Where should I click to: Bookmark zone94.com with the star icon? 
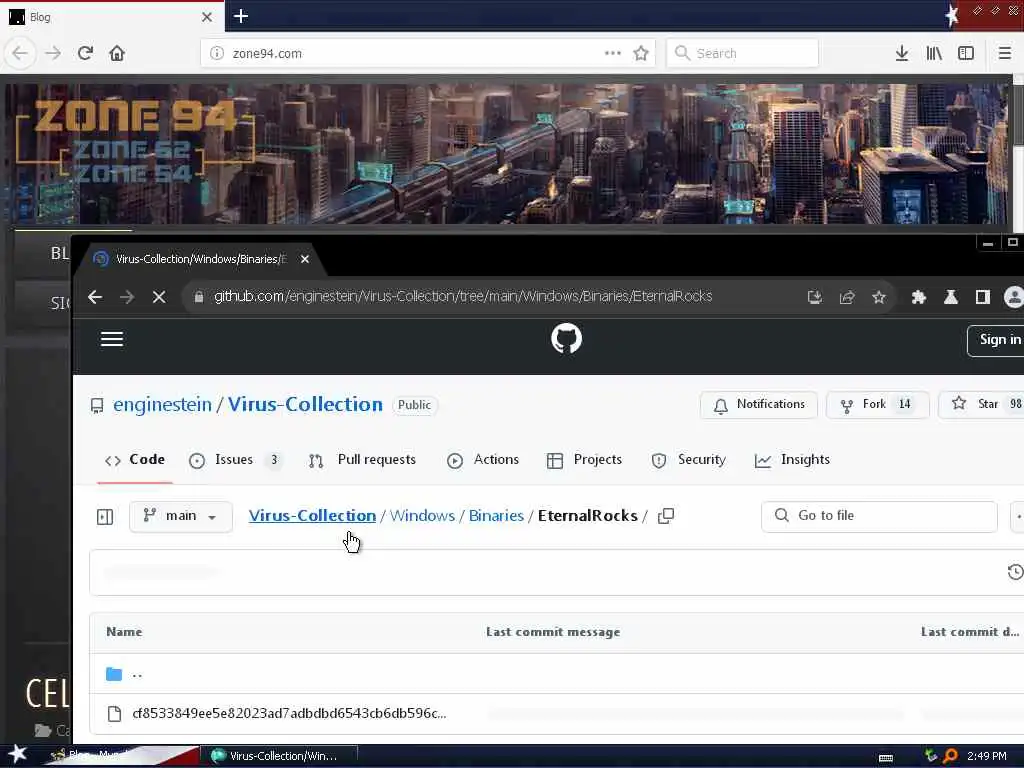click(x=641, y=53)
